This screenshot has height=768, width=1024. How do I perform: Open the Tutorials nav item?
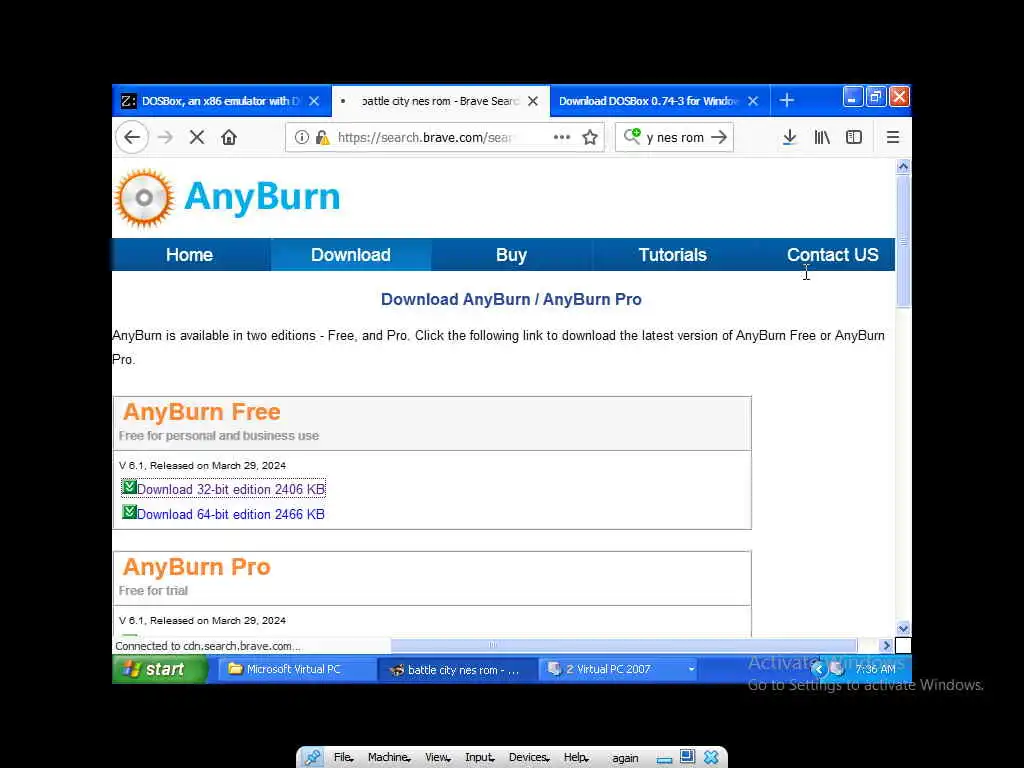(x=673, y=255)
